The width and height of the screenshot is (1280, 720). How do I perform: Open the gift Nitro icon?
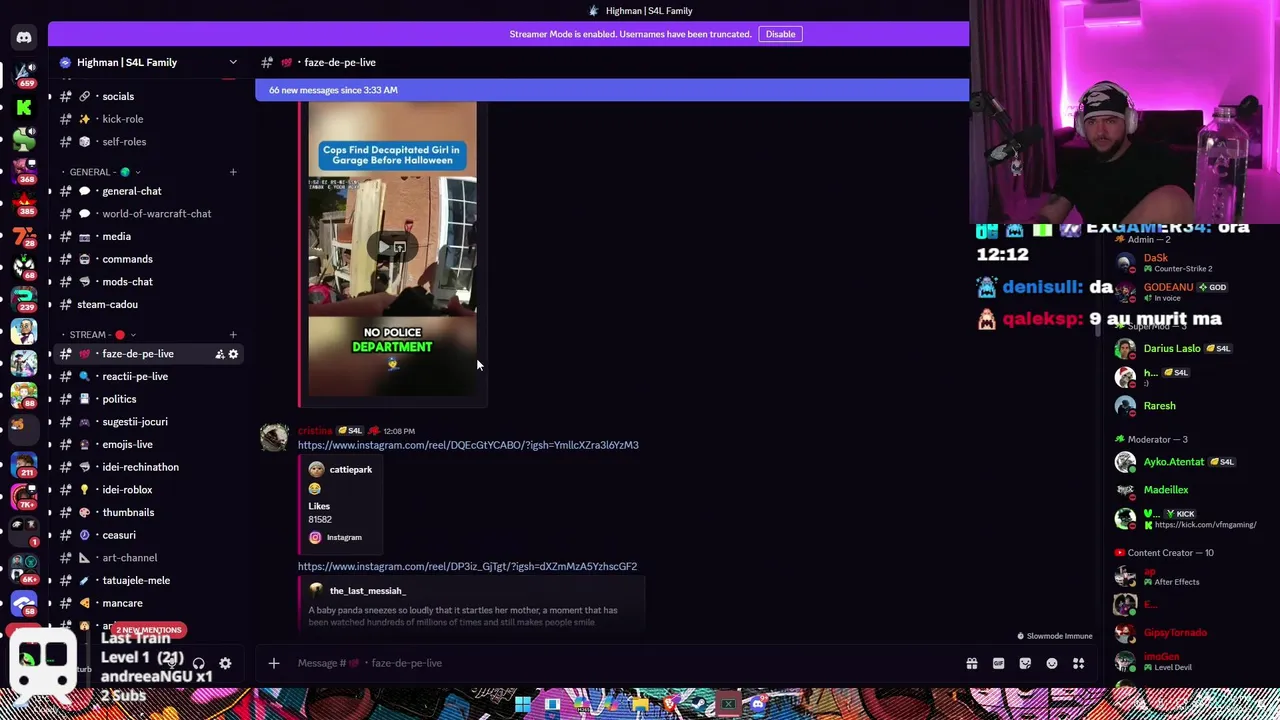[x=971, y=663]
